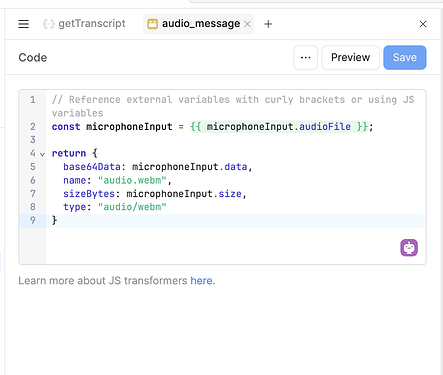The width and height of the screenshot is (443, 375).
Task: Switch to the getTranscript tab
Action: pyautogui.click(x=84, y=24)
